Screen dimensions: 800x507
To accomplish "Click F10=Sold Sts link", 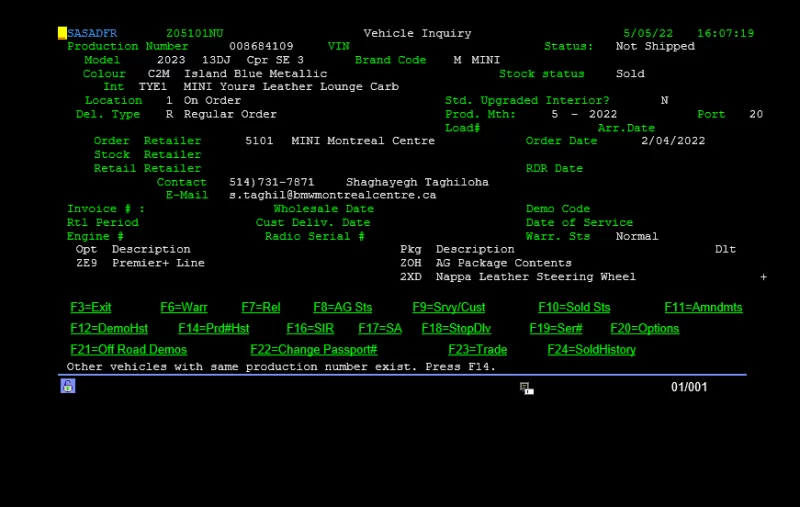I will tap(574, 308).
